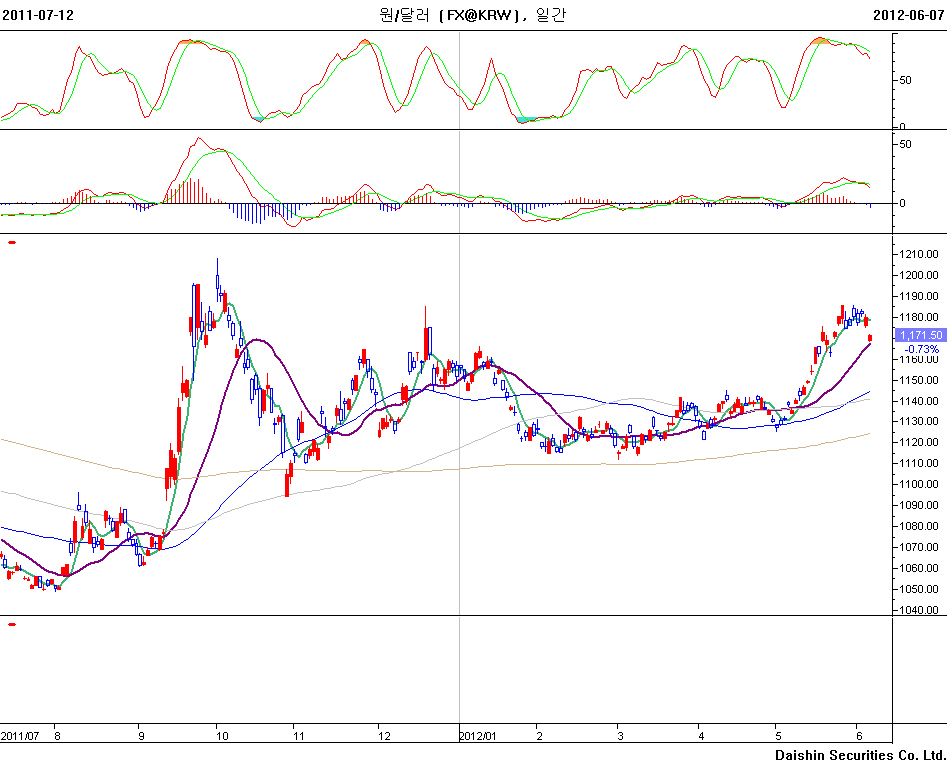Viewport: 947px width, 767px height.
Task: Open the Daishin Securities Co. Ltd. credit
Action: coord(860,755)
